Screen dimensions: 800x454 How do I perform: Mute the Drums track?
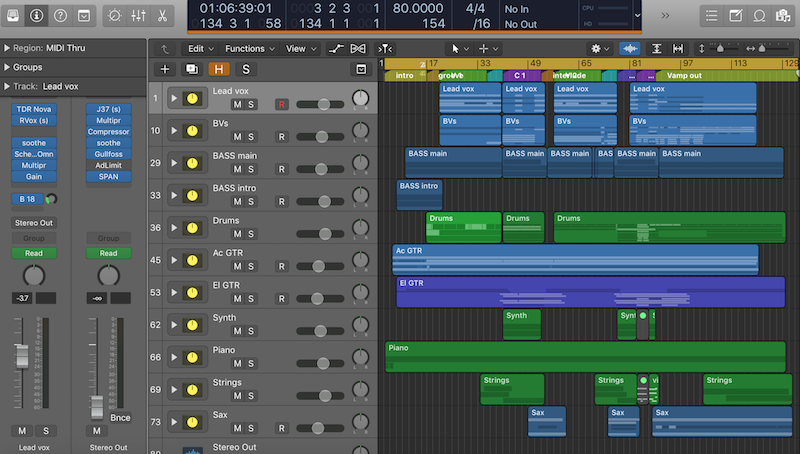[x=237, y=234]
